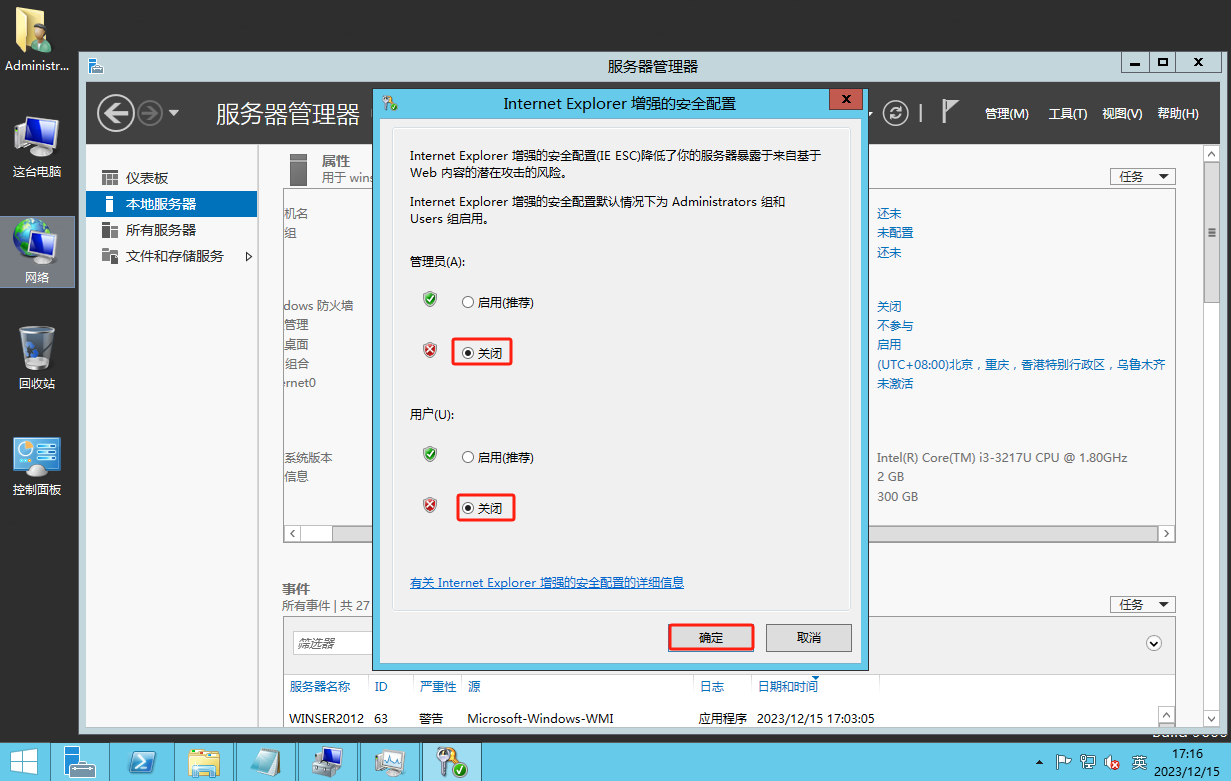
Task: Click the IE ESC dialog taskbar icon
Action: click(451, 762)
